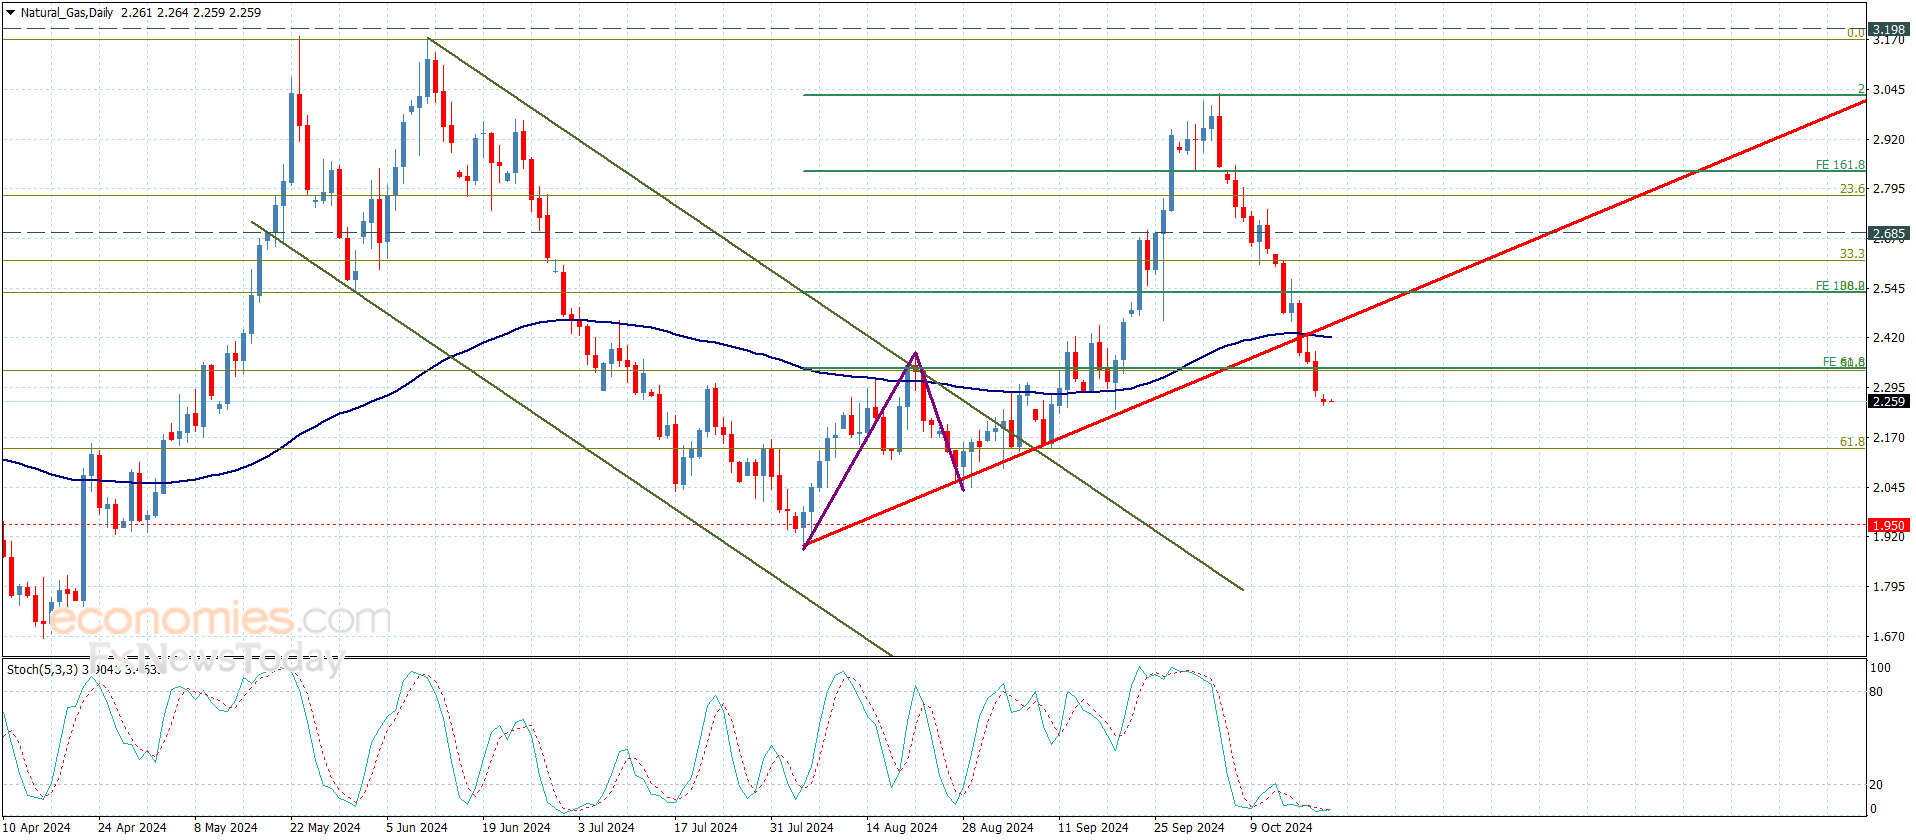Select the 33.3 Fibonacci retracement label
Viewport: 1916px width, 840px height.
point(1852,254)
